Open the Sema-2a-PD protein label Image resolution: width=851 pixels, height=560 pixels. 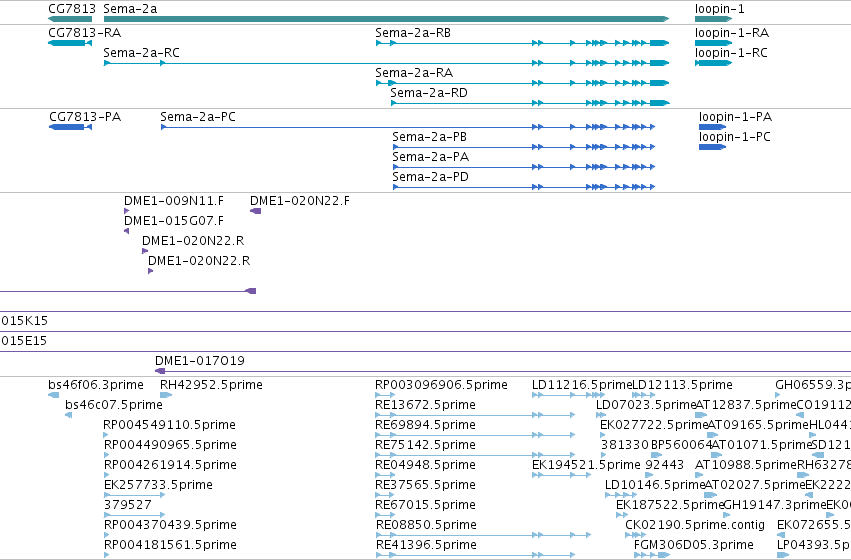(430, 177)
